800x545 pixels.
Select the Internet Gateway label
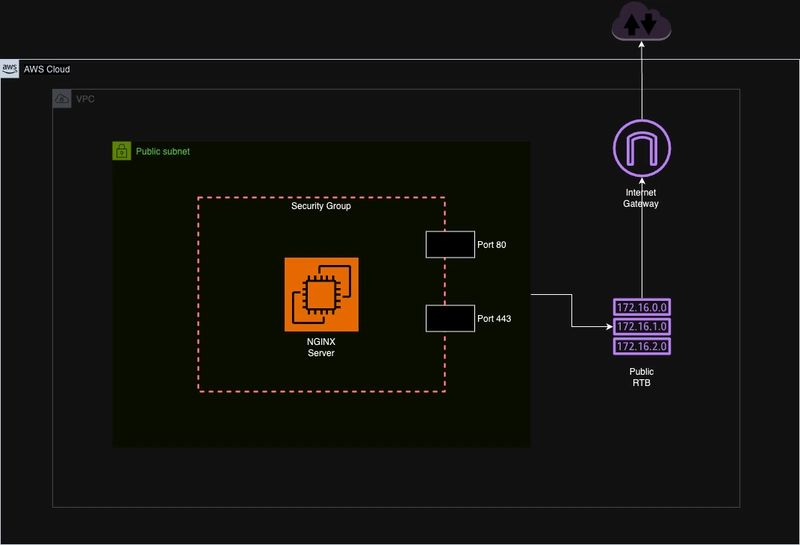click(x=641, y=198)
